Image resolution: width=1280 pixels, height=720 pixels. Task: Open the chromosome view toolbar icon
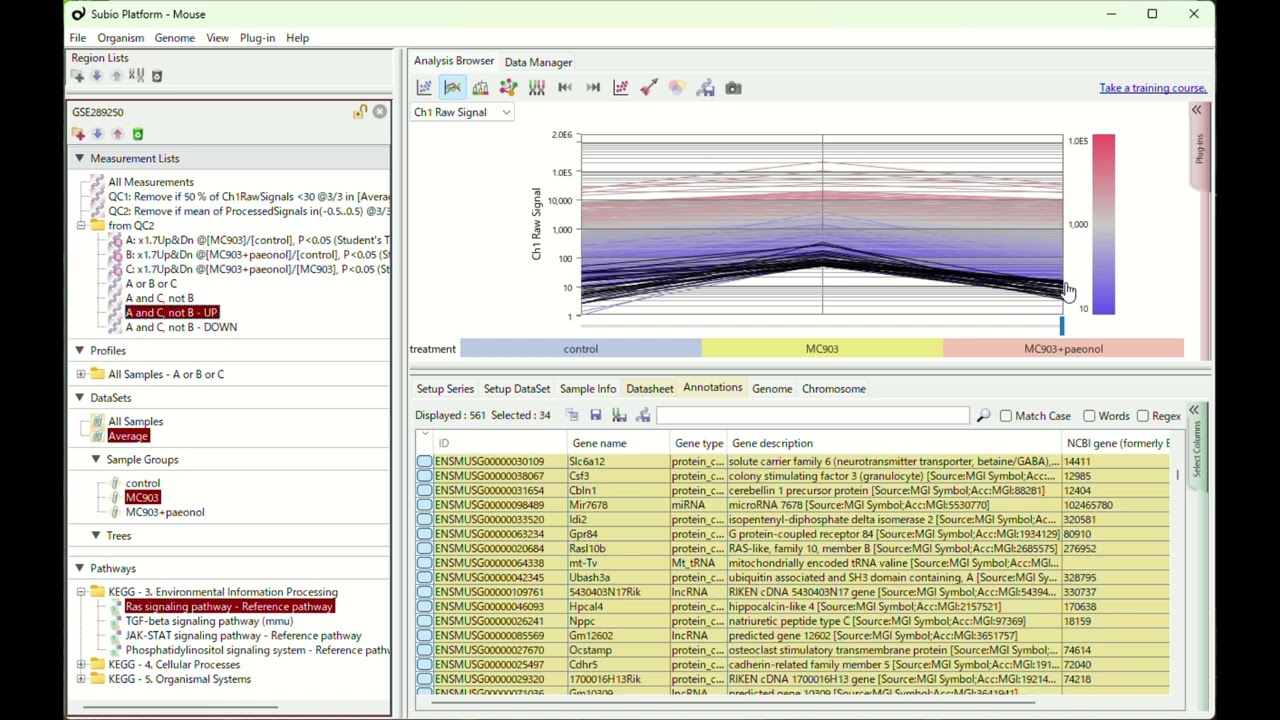tap(537, 88)
